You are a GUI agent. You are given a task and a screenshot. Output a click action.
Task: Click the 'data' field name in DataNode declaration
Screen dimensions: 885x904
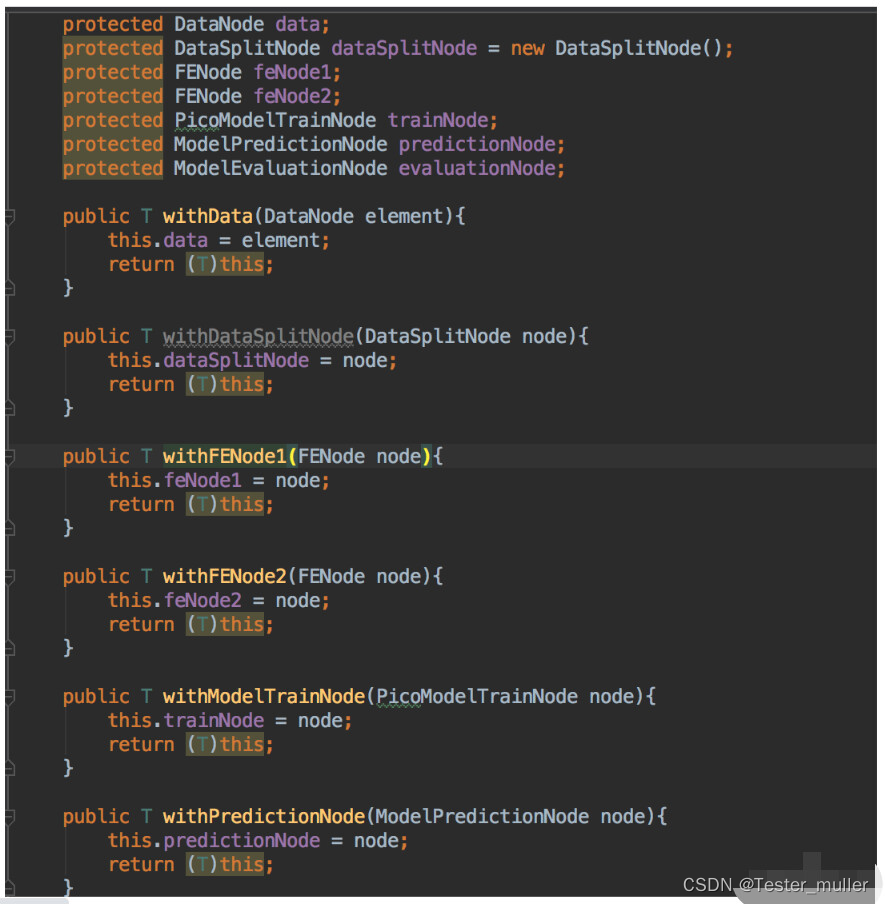click(297, 24)
